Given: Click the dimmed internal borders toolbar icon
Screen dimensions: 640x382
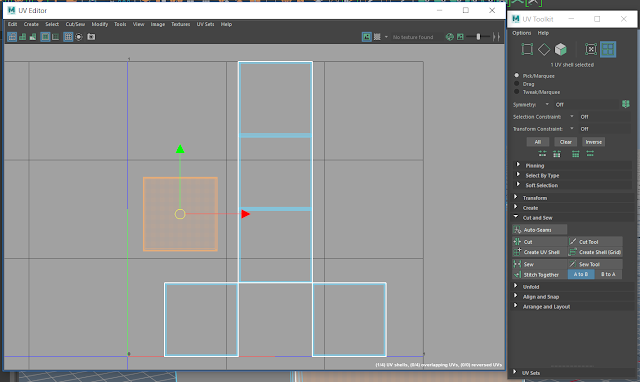Looking at the screenshot, I should click(56, 37).
